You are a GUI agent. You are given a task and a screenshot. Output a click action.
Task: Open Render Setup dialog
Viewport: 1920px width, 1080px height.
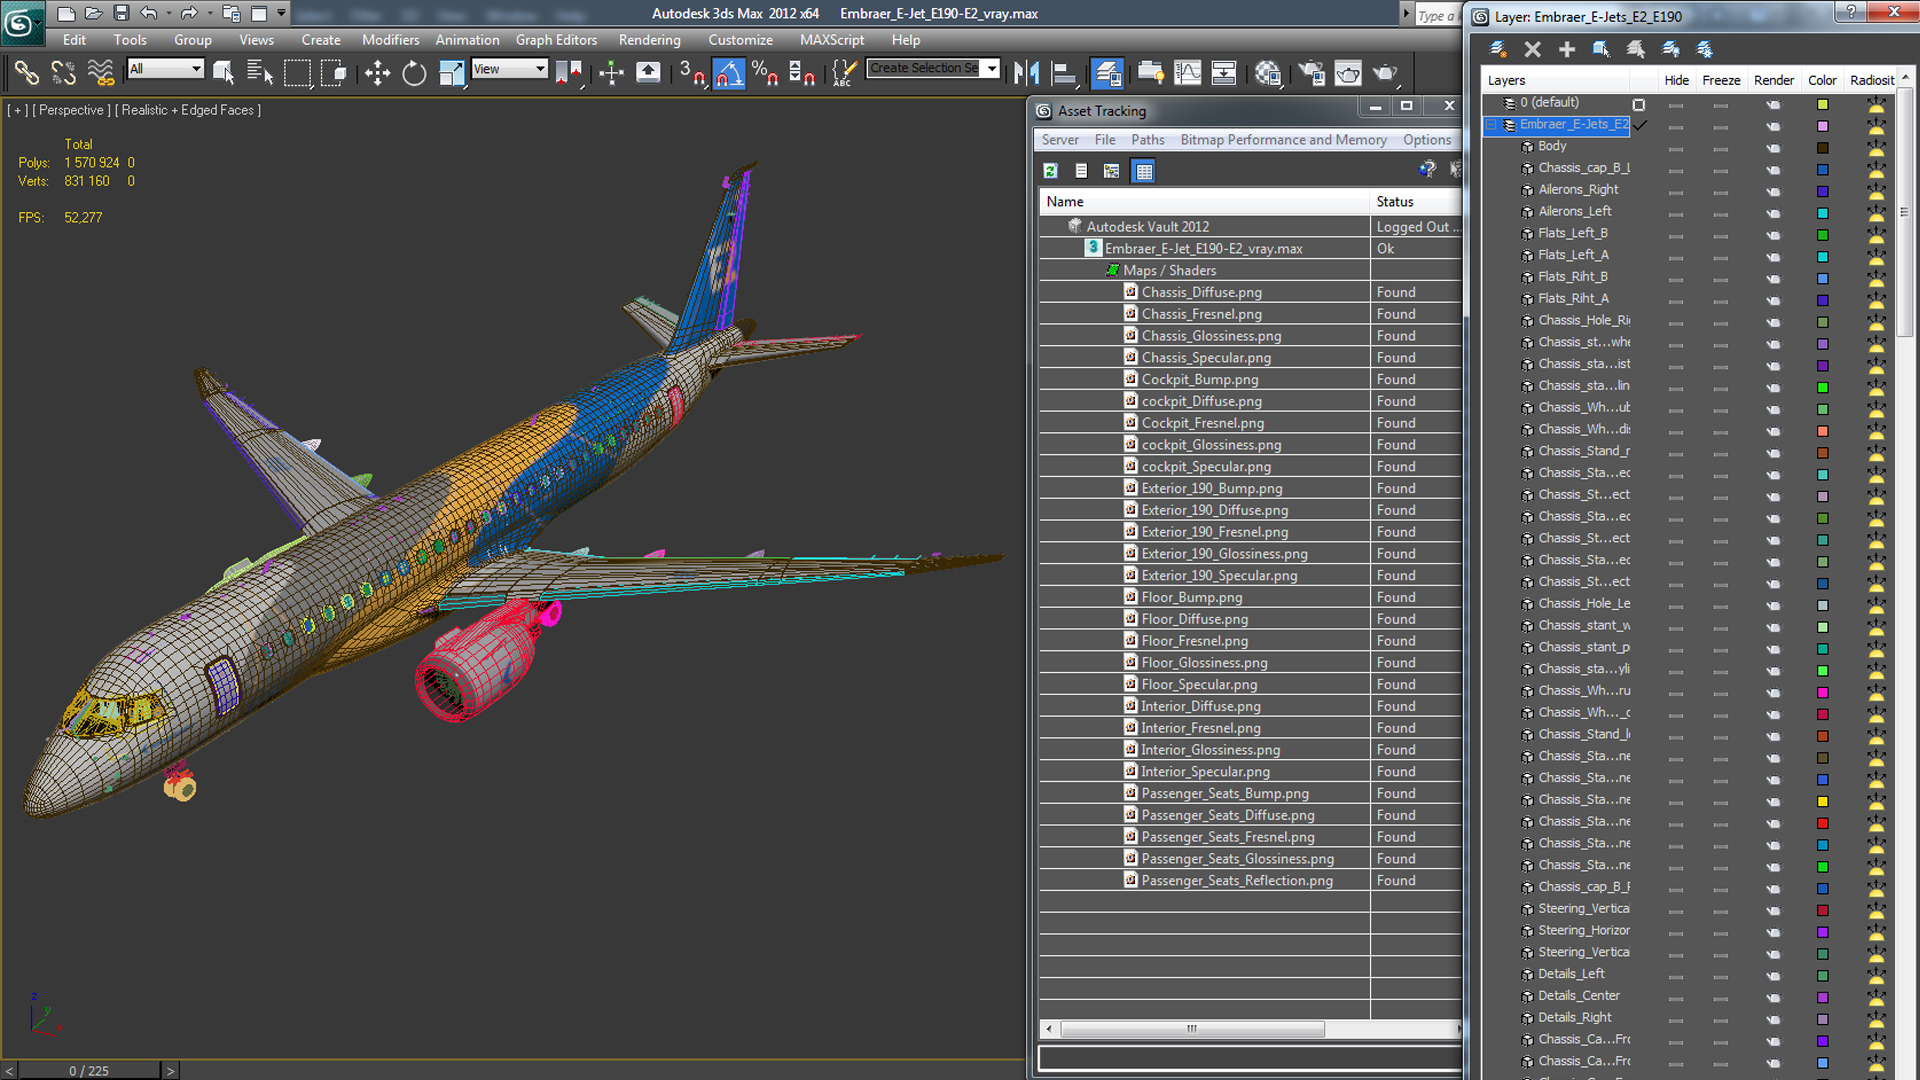[x=1311, y=72]
